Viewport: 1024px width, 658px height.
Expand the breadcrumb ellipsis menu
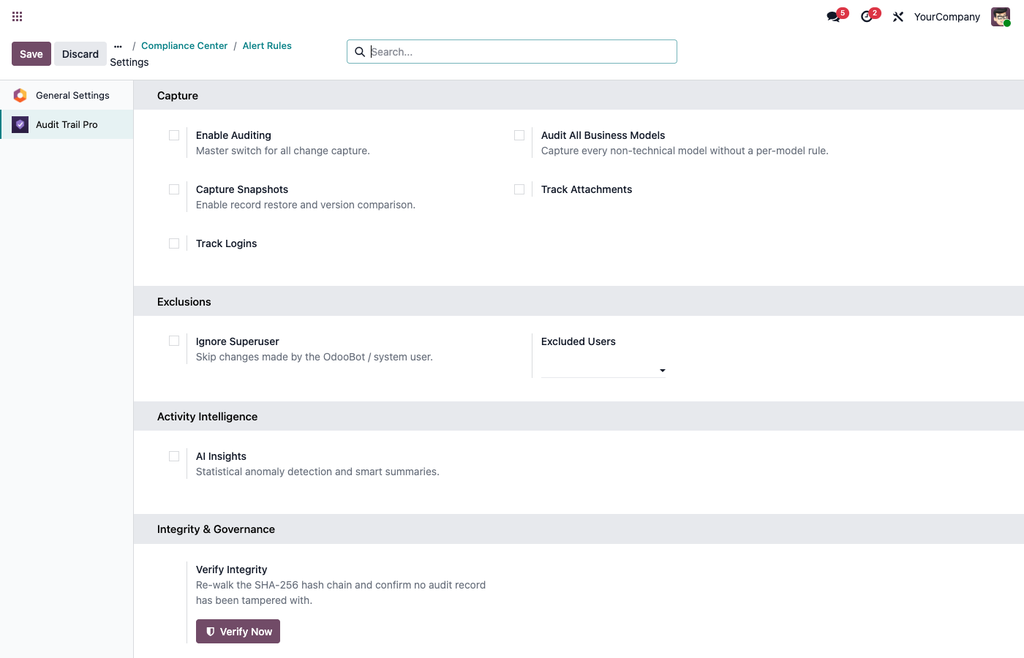point(118,46)
